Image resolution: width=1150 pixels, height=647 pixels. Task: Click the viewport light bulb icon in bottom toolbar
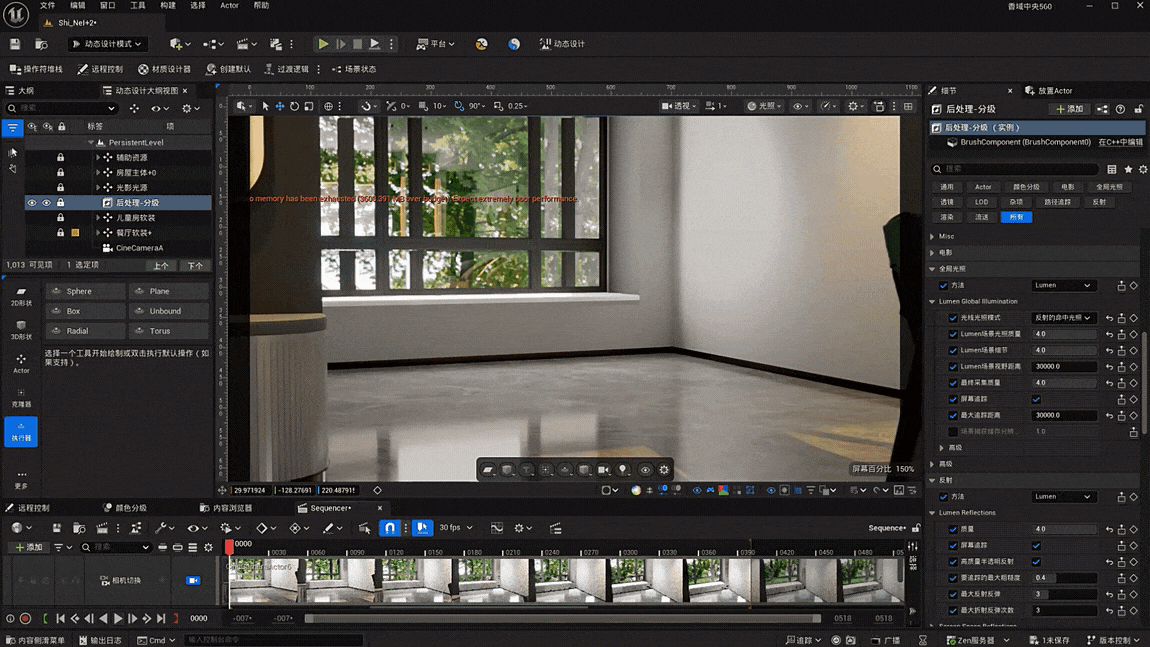tap(623, 469)
